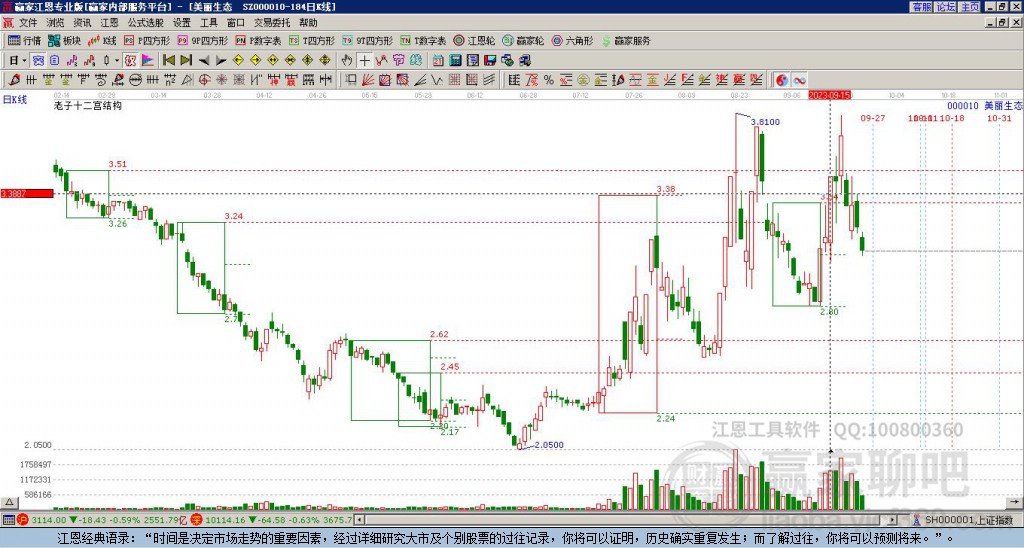Jump to last bar with green end arrow
1024x548 pixels.
[186, 61]
